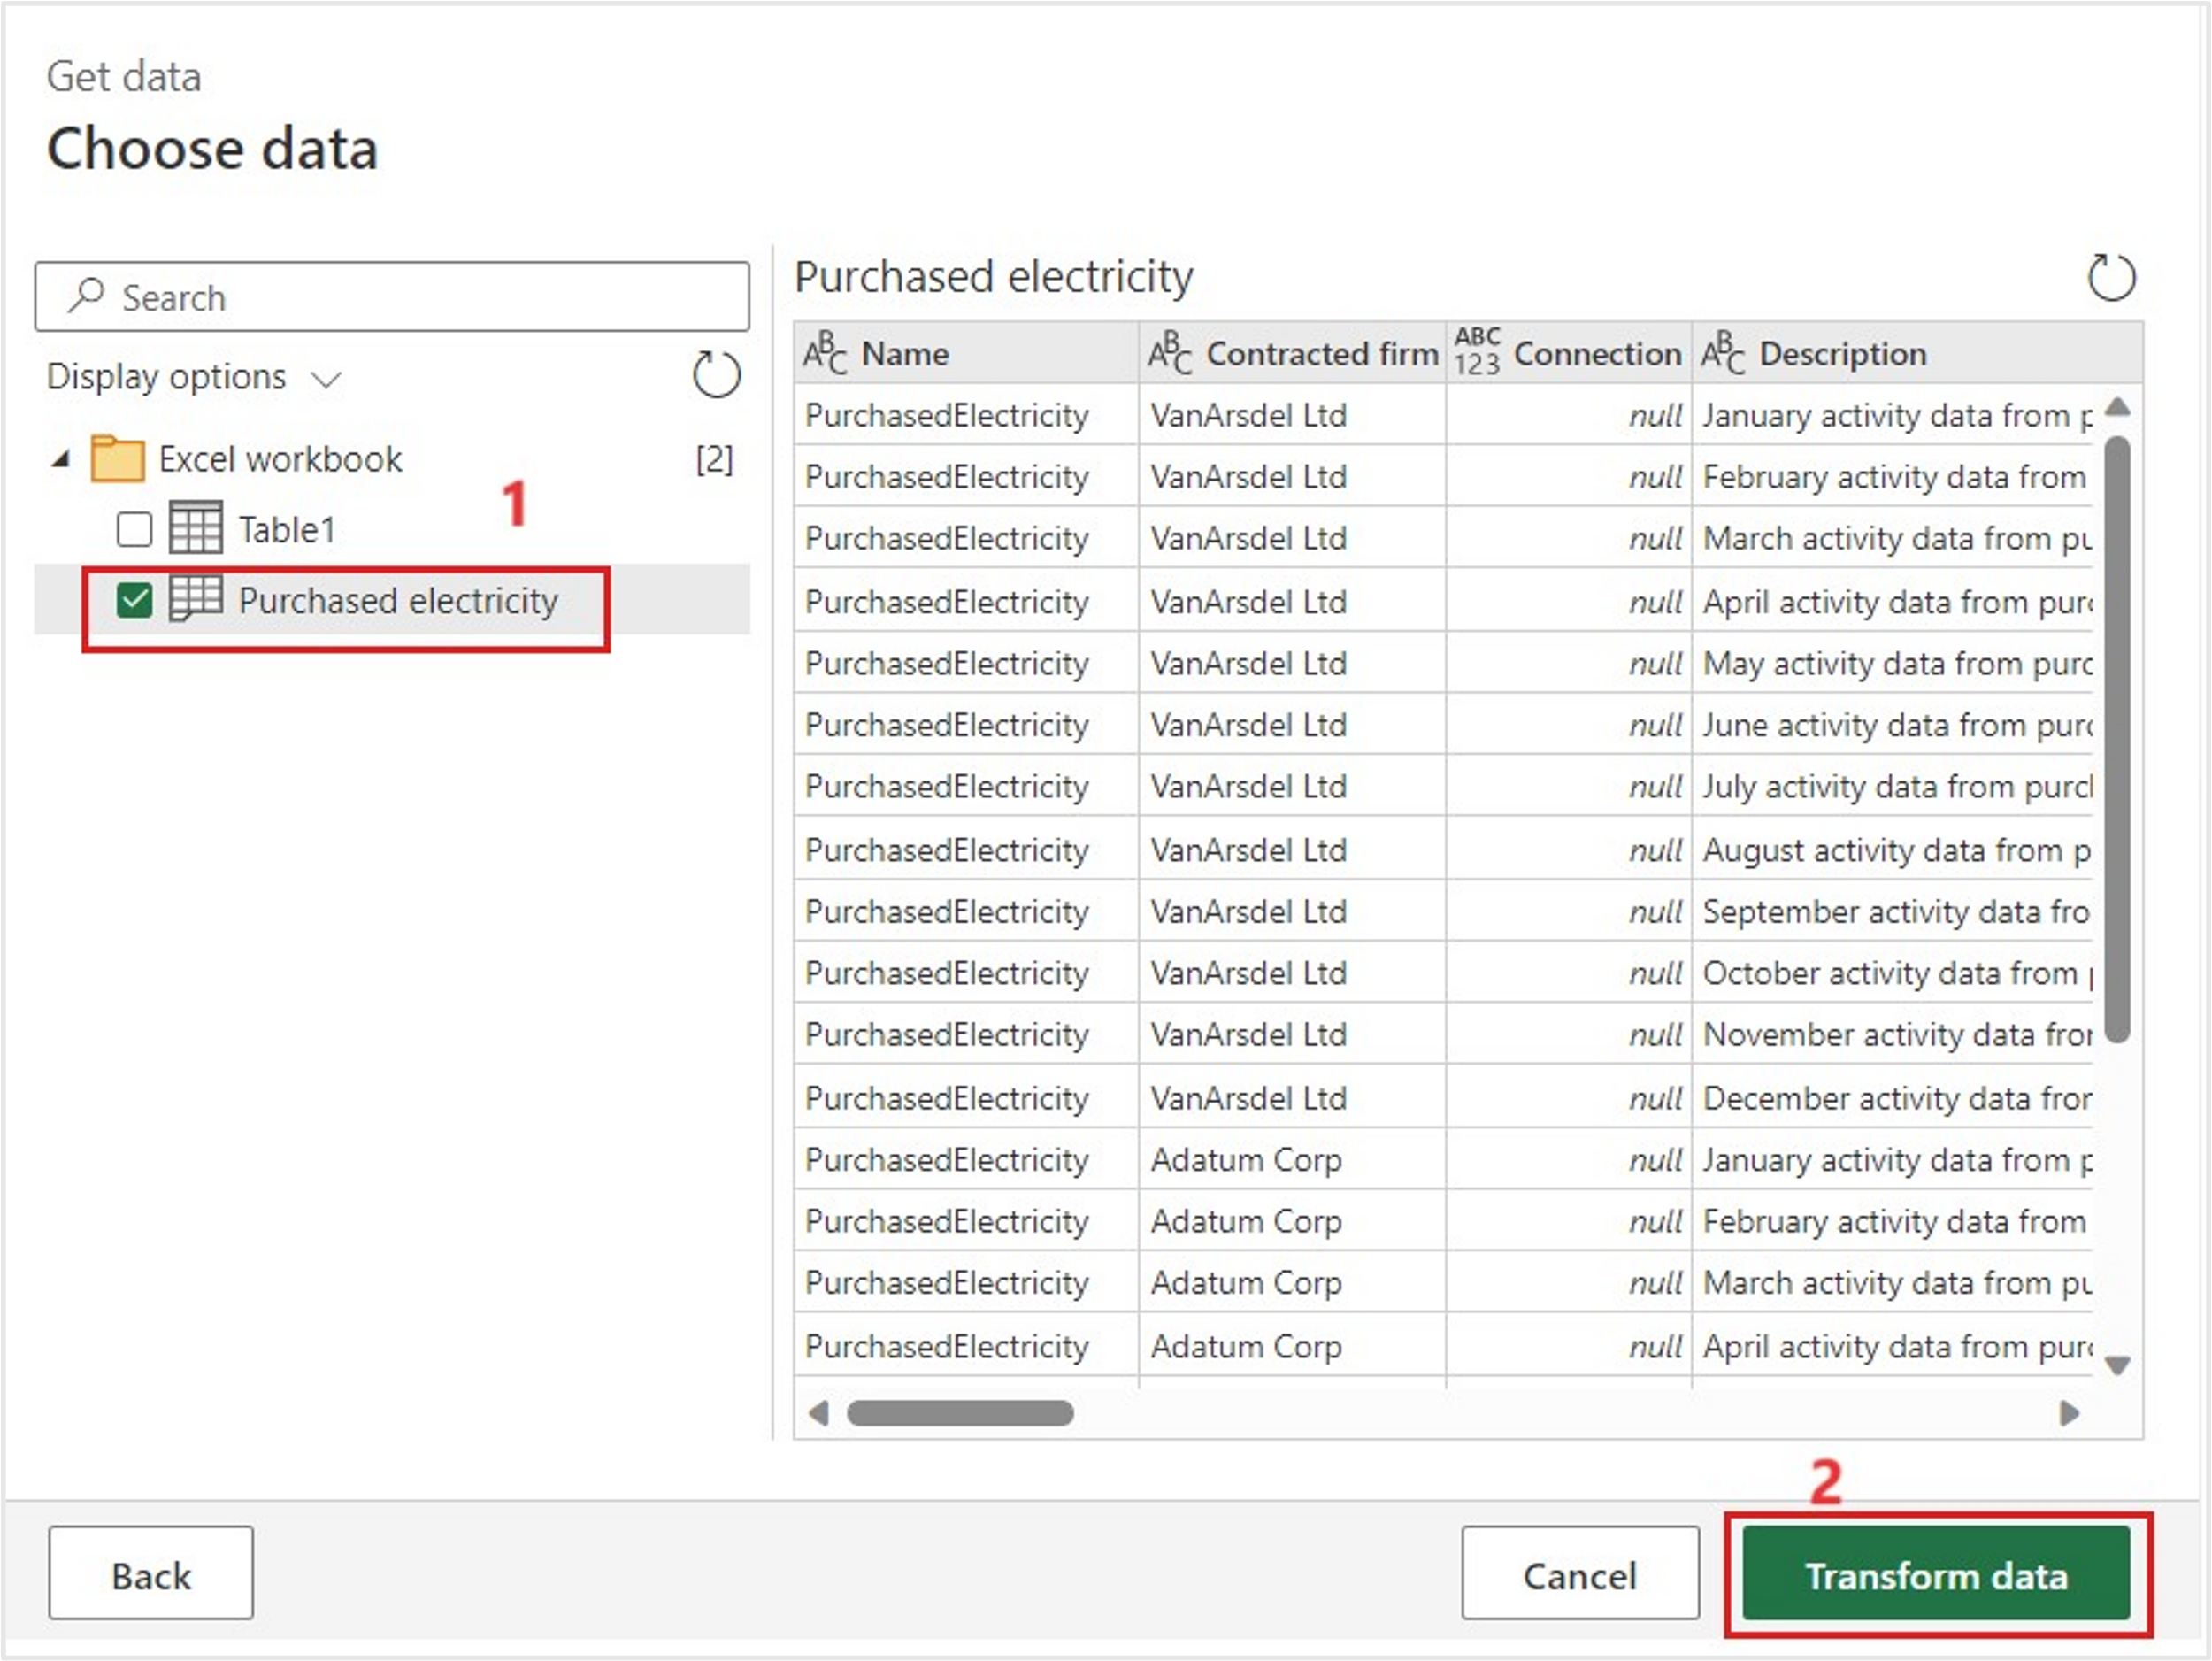Refresh the Purchased electricity preview

click(x=2110, y=277)
